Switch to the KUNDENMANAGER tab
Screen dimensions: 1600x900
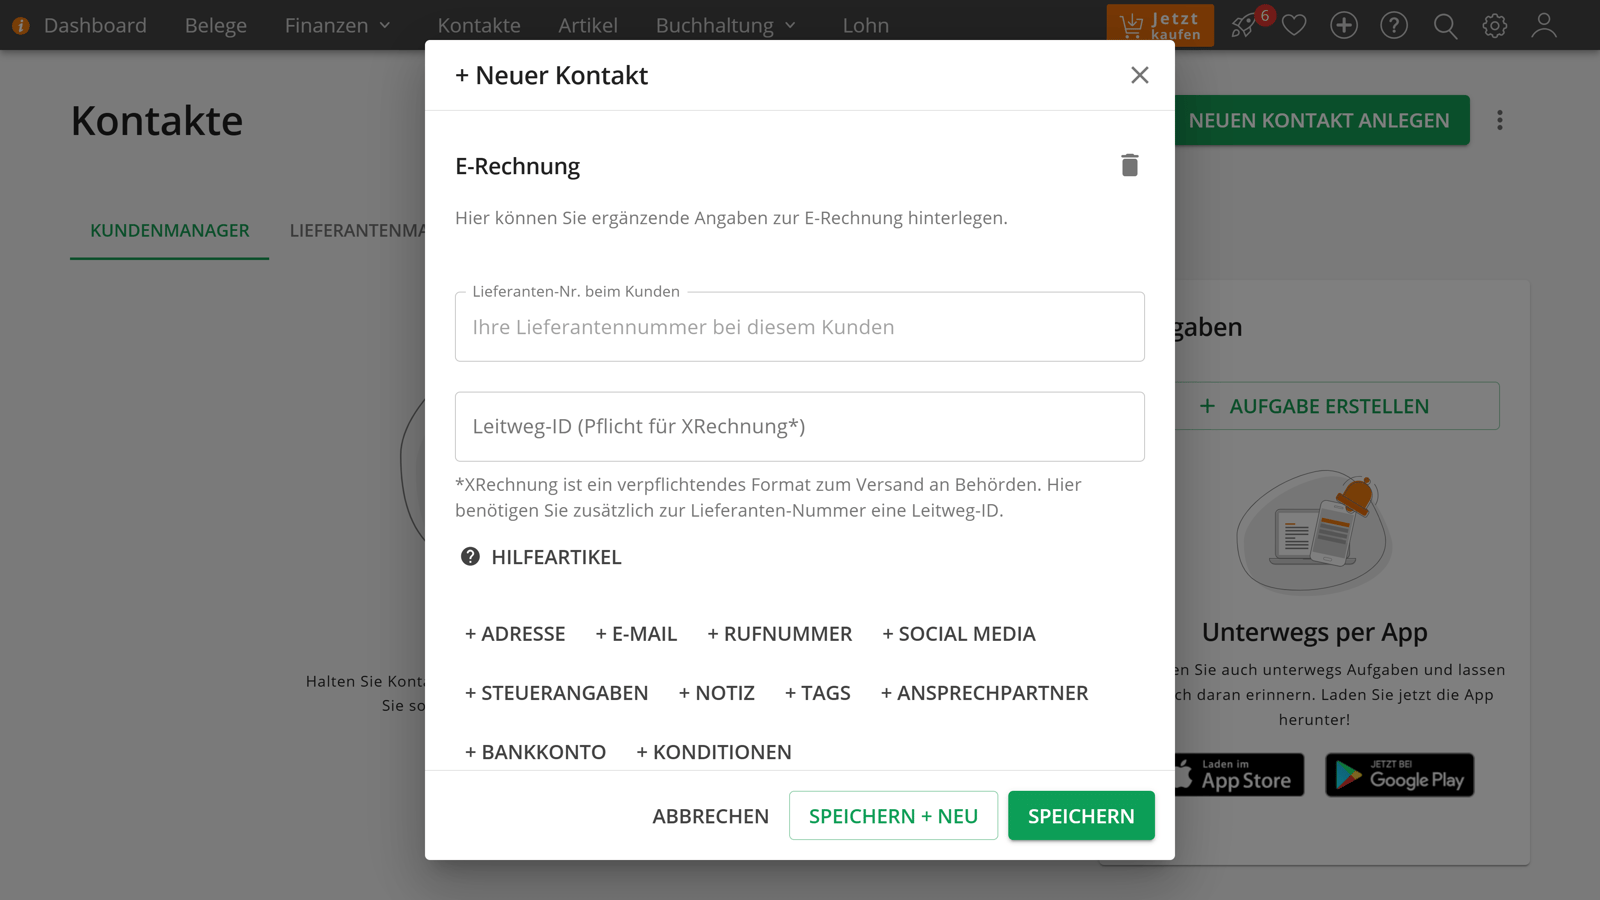point(168,230)
